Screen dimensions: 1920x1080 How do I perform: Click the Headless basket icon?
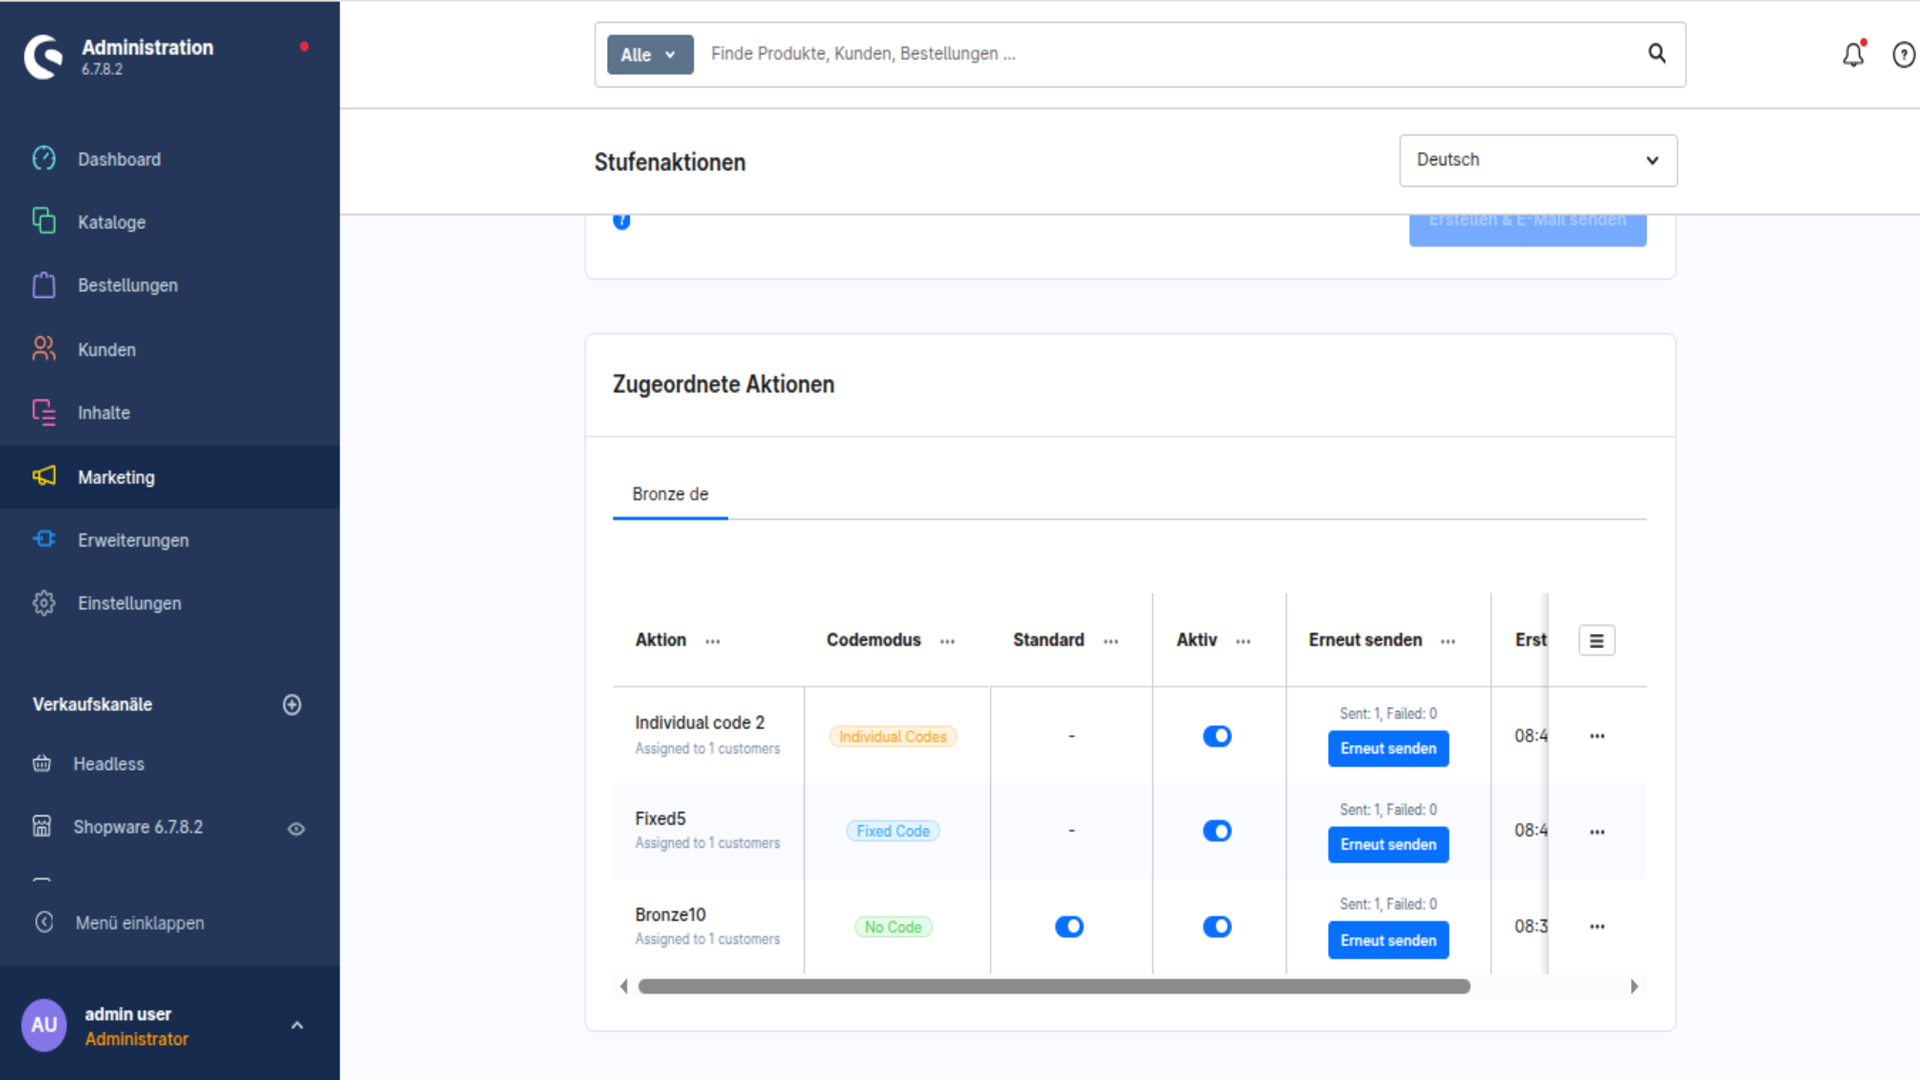[x=42, y=764]
